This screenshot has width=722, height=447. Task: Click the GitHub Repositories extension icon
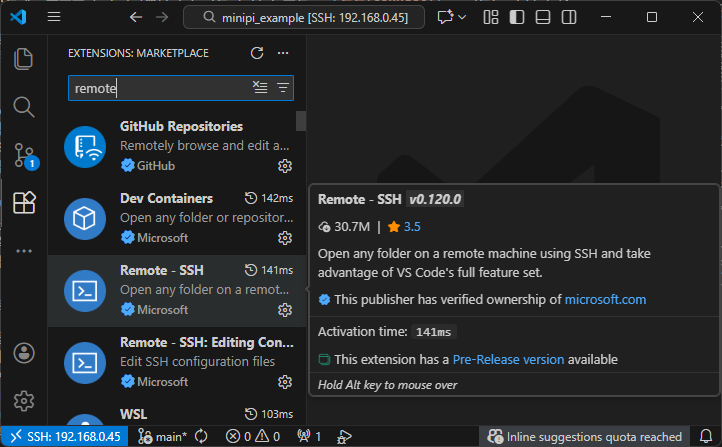85,147
